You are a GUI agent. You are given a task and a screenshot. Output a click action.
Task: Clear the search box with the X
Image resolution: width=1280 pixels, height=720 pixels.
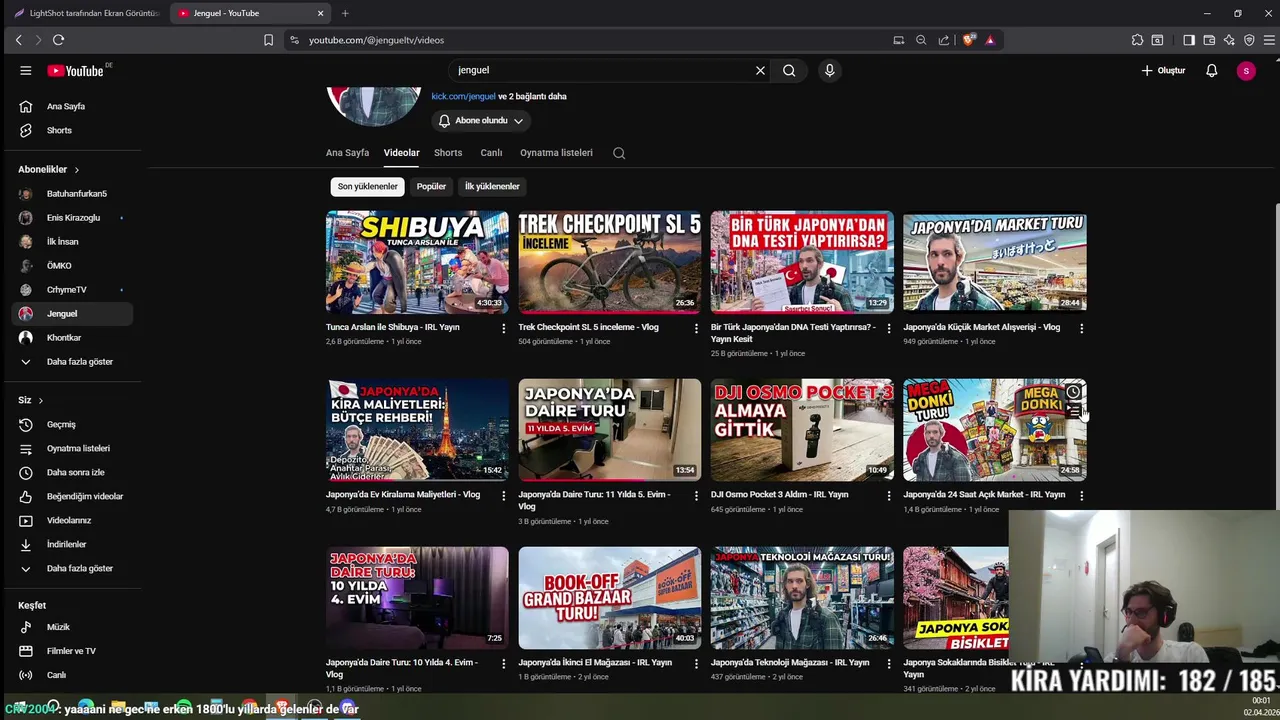(760, 70)
